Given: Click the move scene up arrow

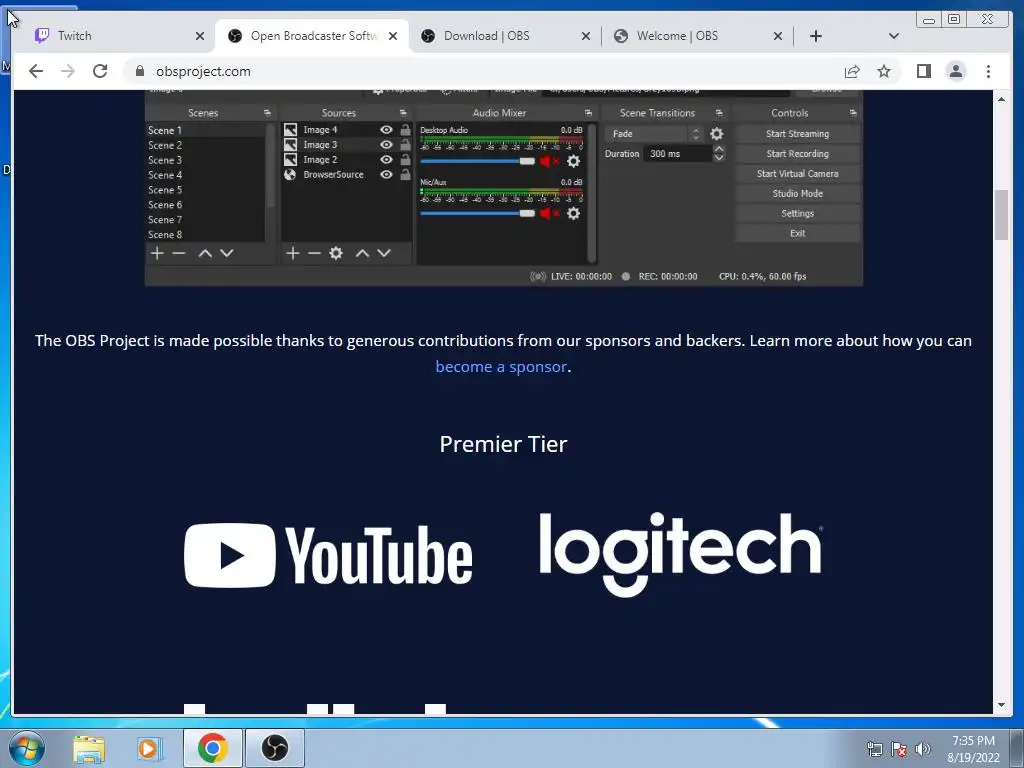Looking at the screenshot, I should pyautogui.click(x=205, y=253).
